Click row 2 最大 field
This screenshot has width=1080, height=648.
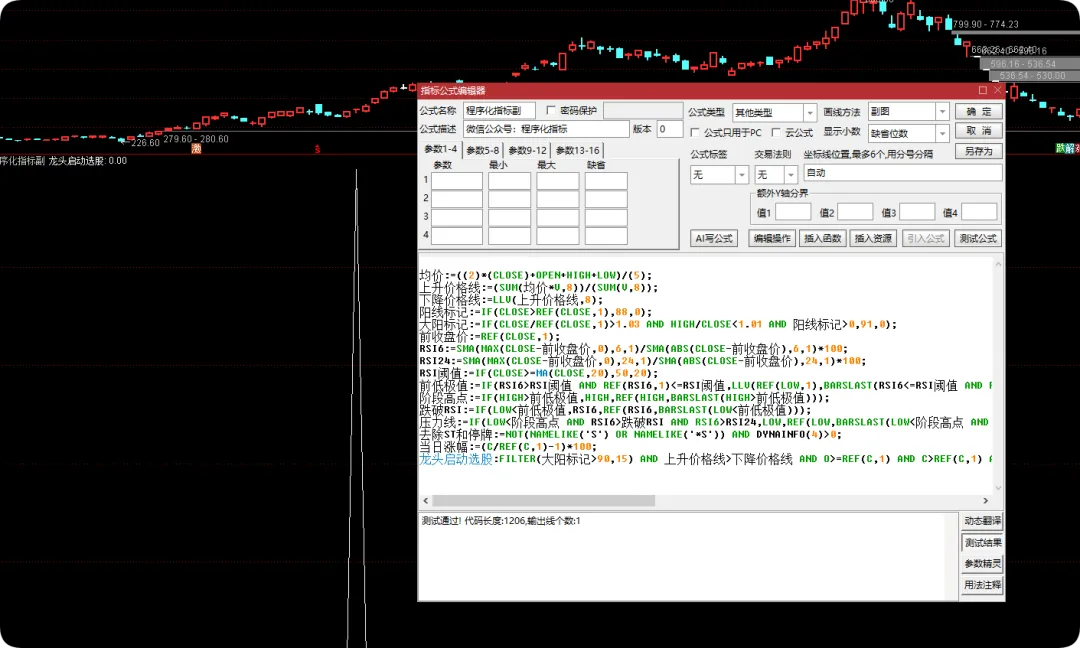point(558,199)
